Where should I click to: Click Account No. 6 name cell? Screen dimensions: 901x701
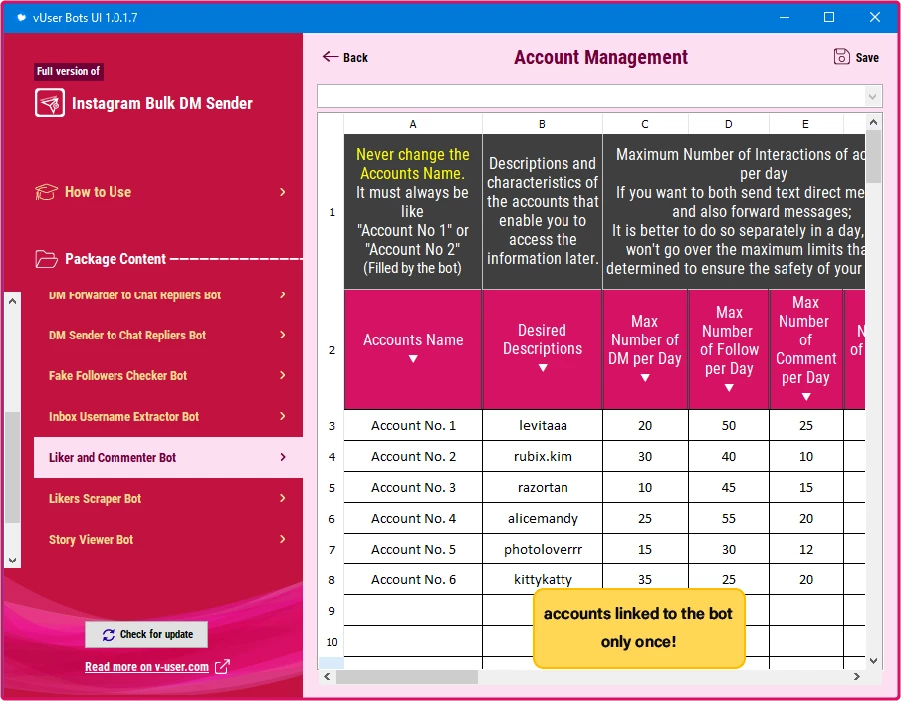[x=413, y=580]
